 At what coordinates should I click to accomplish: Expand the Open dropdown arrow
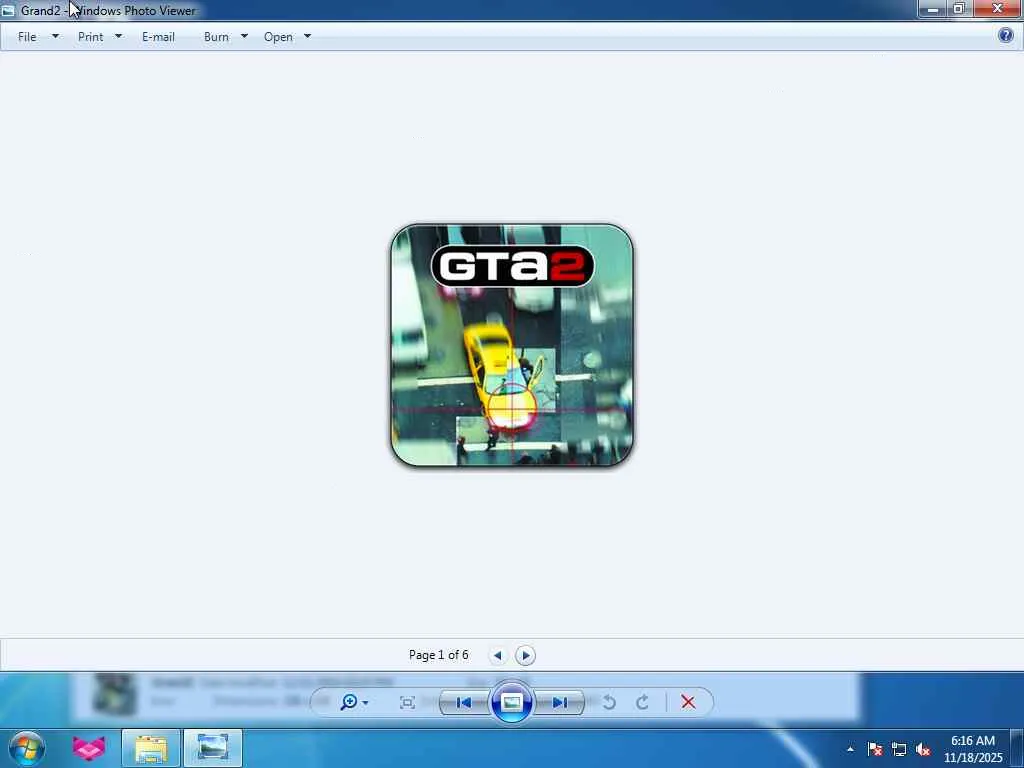[x=308, y=37]
